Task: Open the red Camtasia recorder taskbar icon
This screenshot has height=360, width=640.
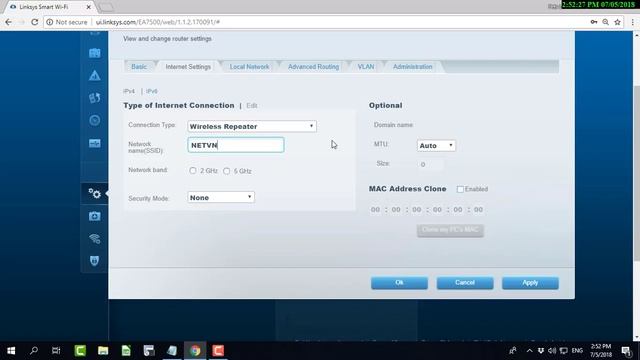Action: (x=218, y=351)
